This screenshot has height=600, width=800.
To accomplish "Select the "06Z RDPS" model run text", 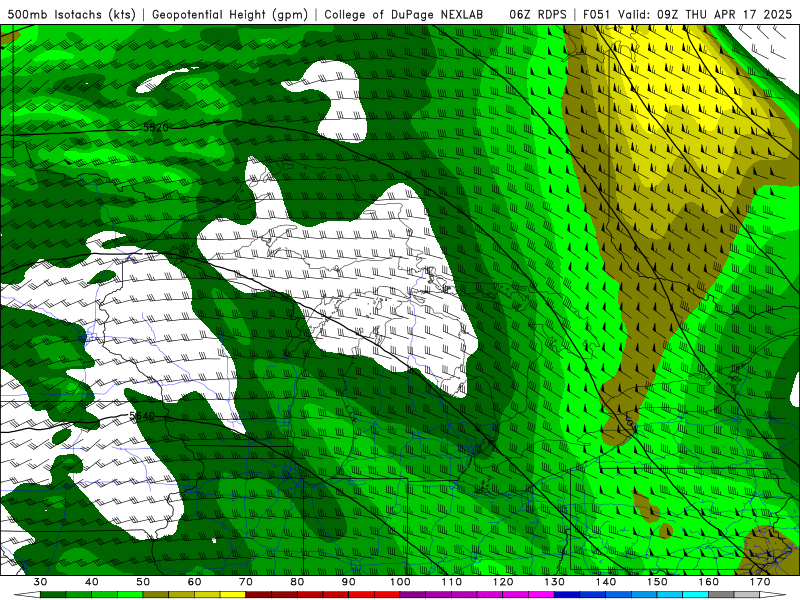I will [x=538, y=15].
